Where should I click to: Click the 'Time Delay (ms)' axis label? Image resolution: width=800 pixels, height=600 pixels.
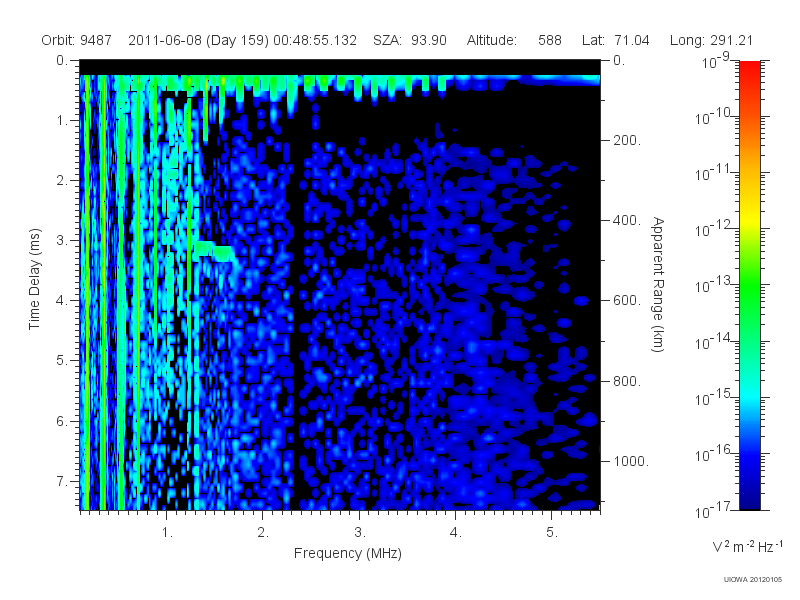click(x=34, y=279)
